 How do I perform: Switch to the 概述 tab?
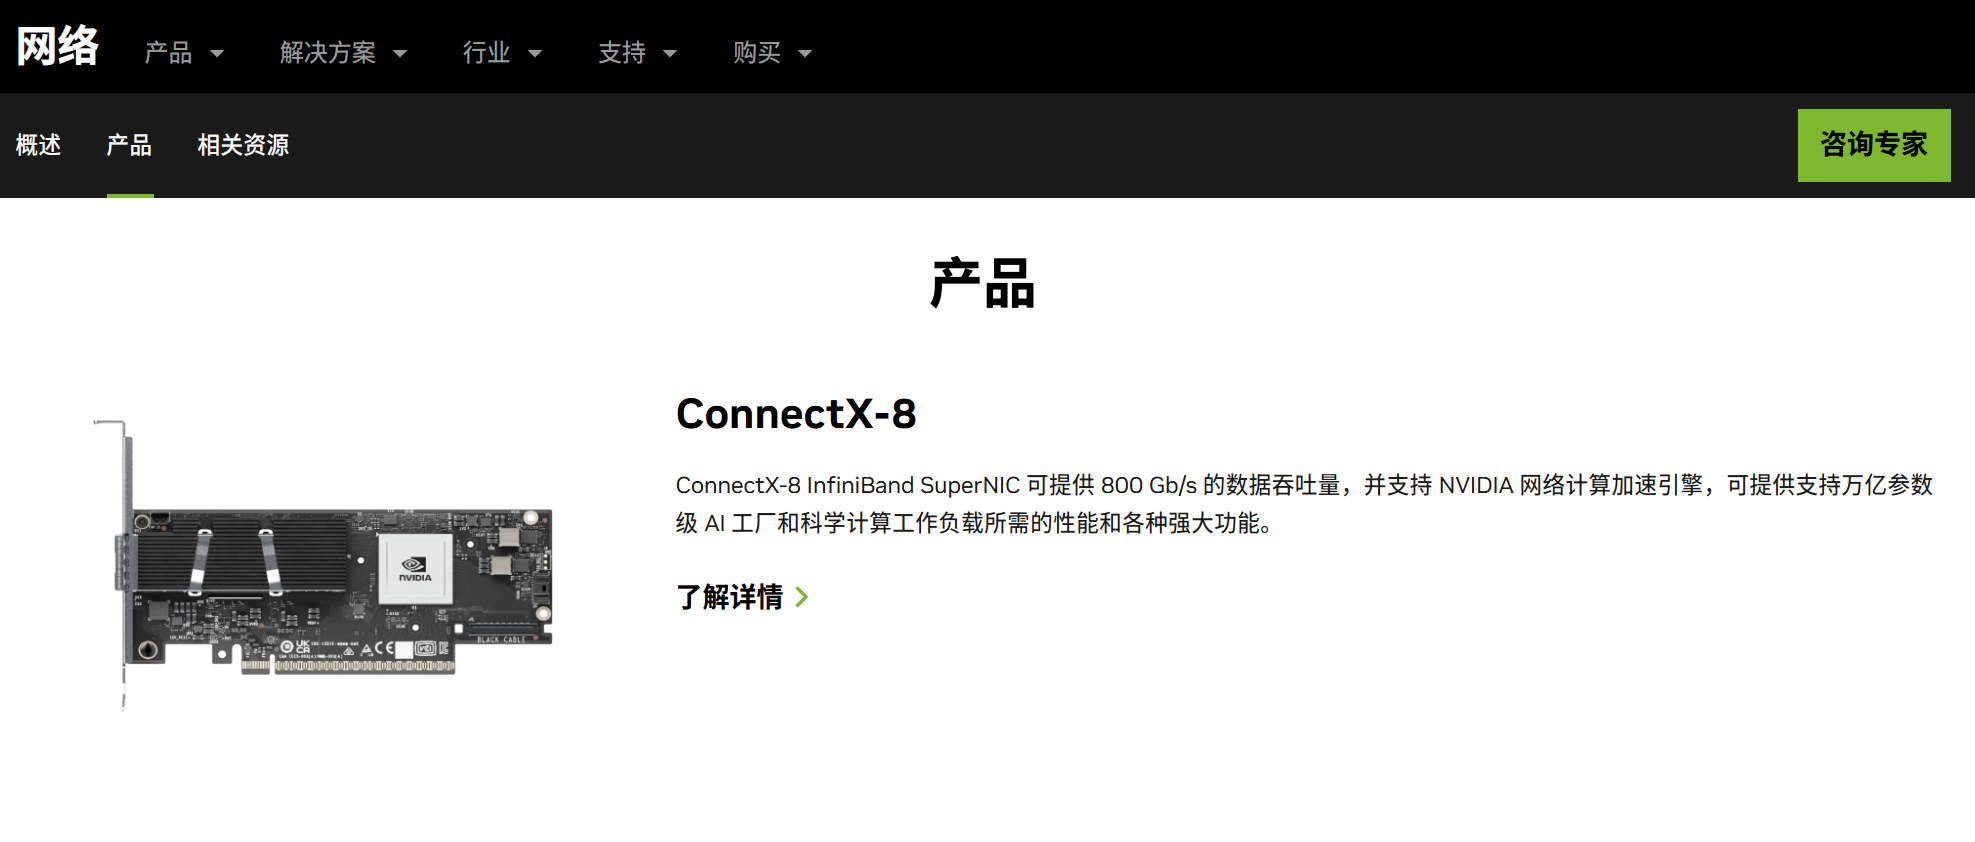(39, 146)
